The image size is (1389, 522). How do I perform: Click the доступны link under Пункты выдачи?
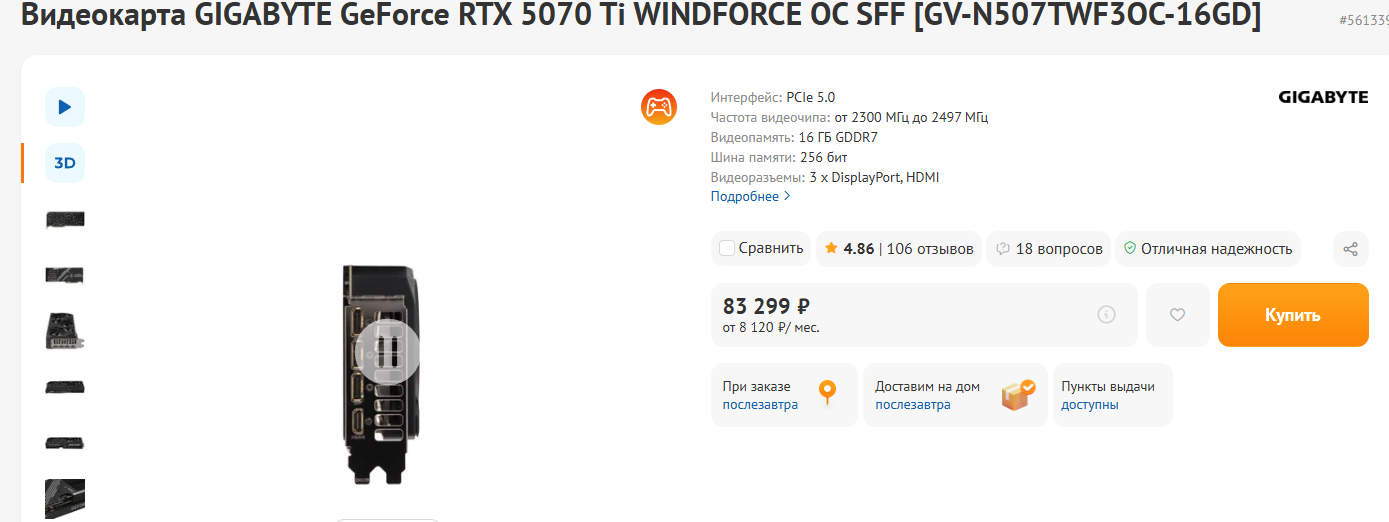coord(1089,405)
